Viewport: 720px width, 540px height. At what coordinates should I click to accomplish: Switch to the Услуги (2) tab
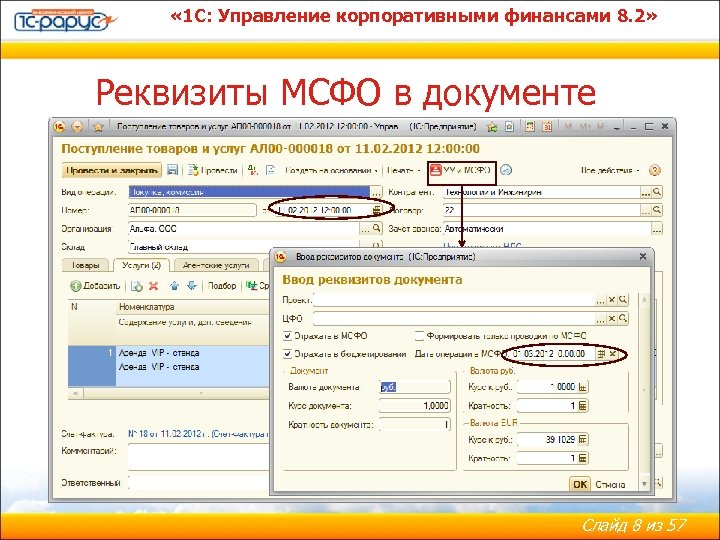coord(141,265)
